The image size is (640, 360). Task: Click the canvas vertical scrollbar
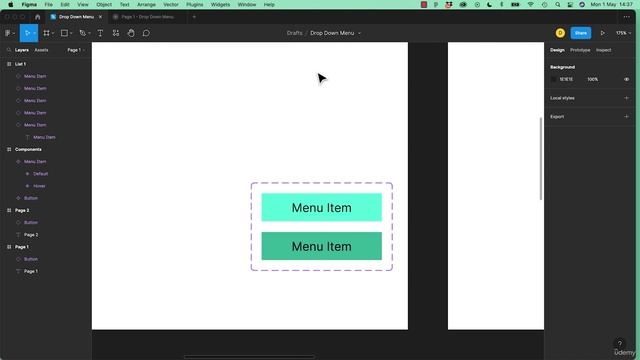(x=541, y=158)
